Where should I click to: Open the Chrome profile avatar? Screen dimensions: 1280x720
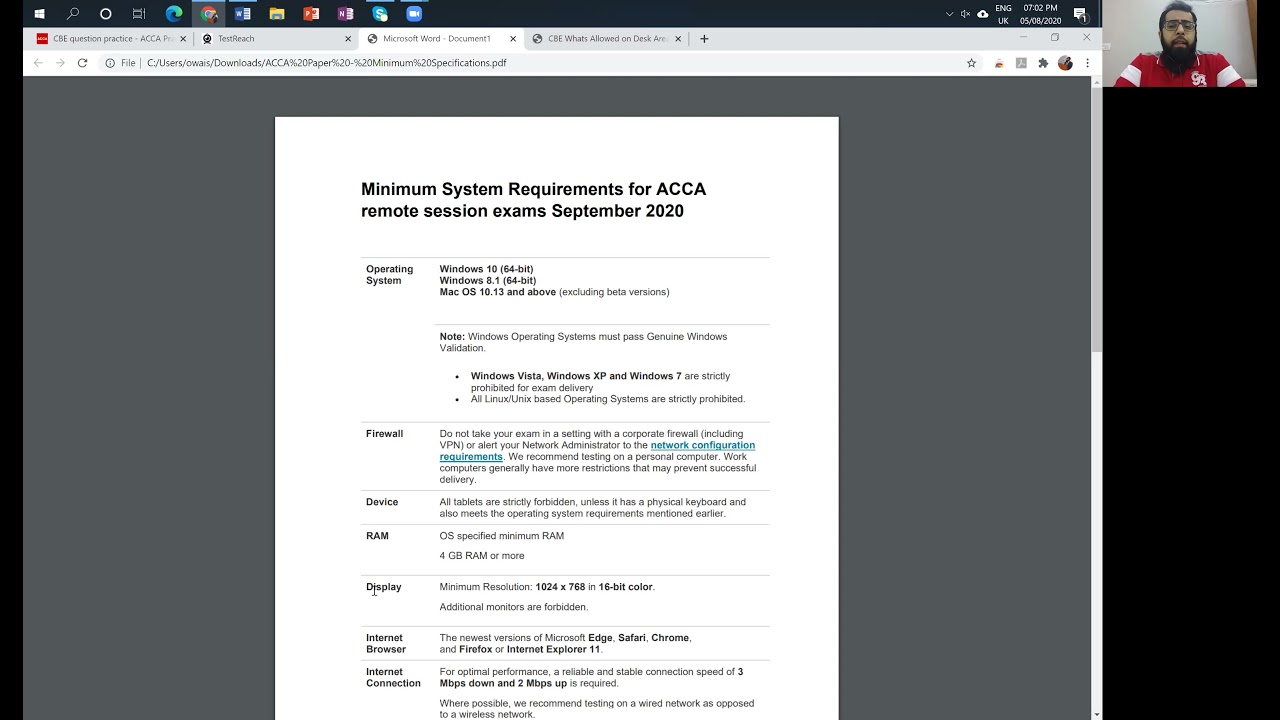pyautogui.click(x=1065, y=63)
